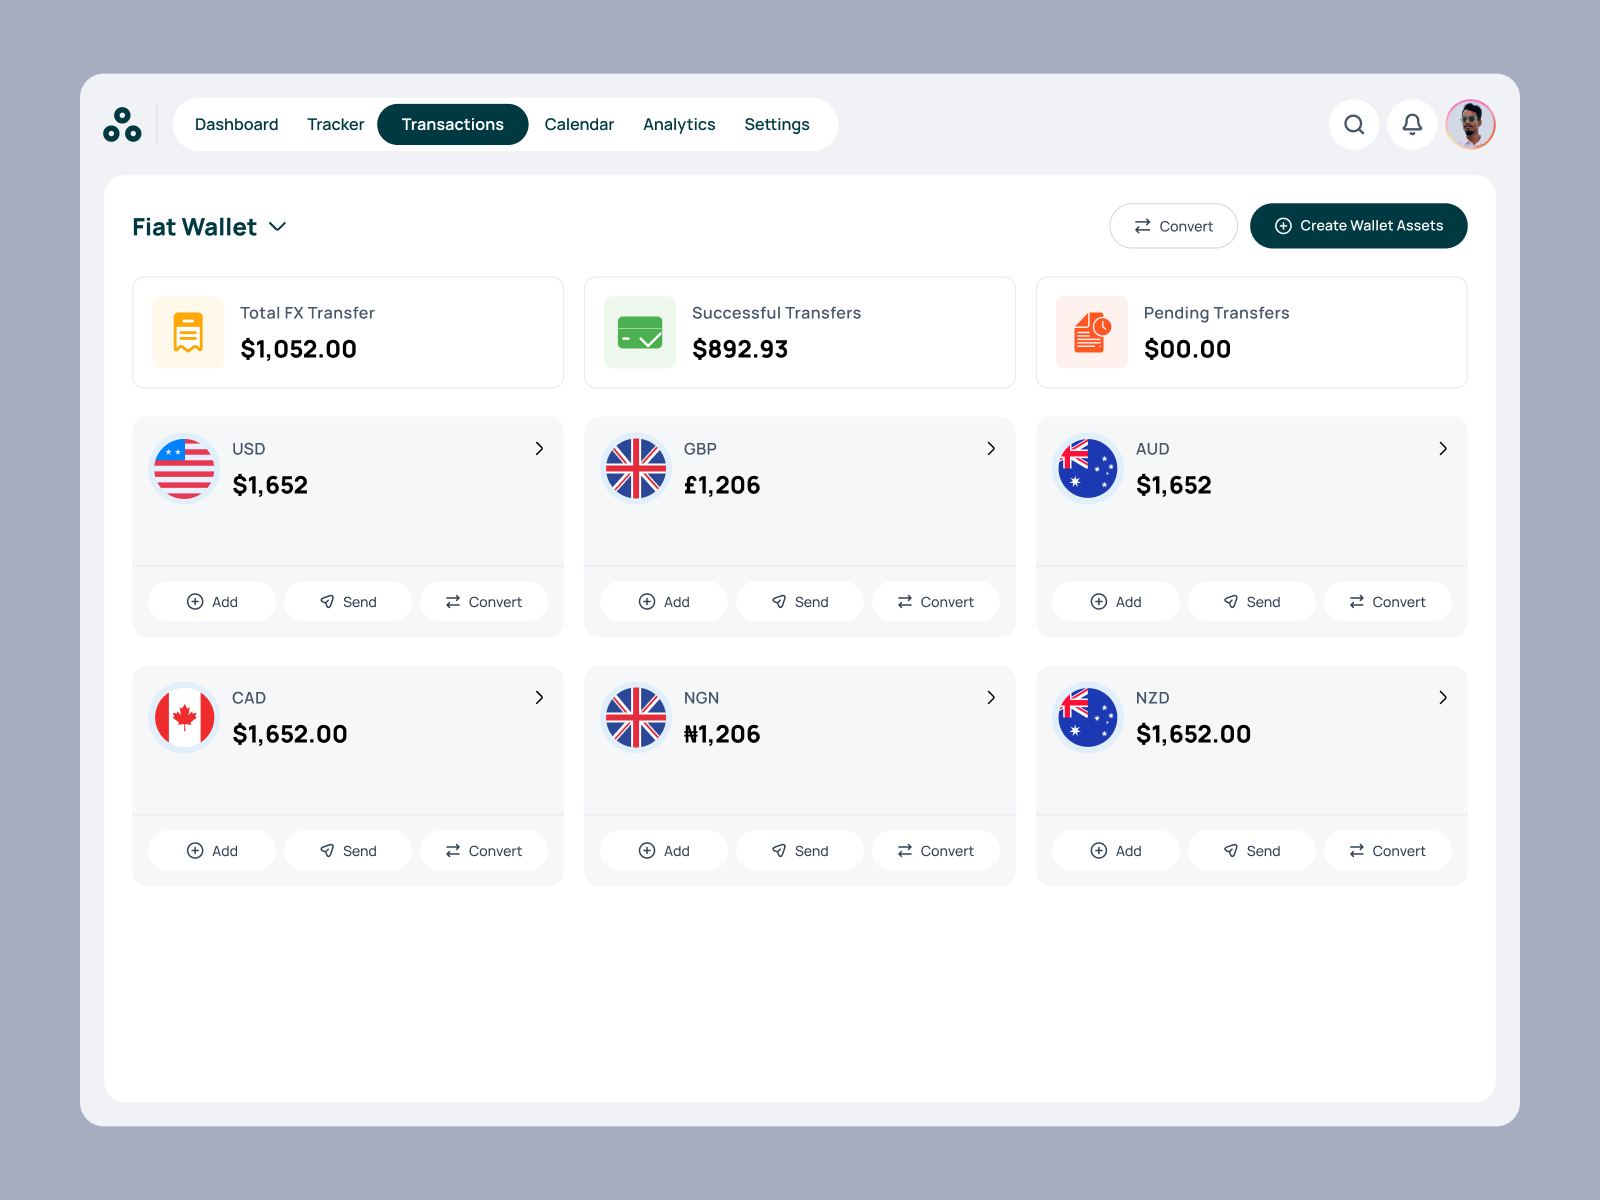Open NZD wallet details via chevron arrow
Viewport: 1600px width, 1200px height.
click(x=1443, y=698)
